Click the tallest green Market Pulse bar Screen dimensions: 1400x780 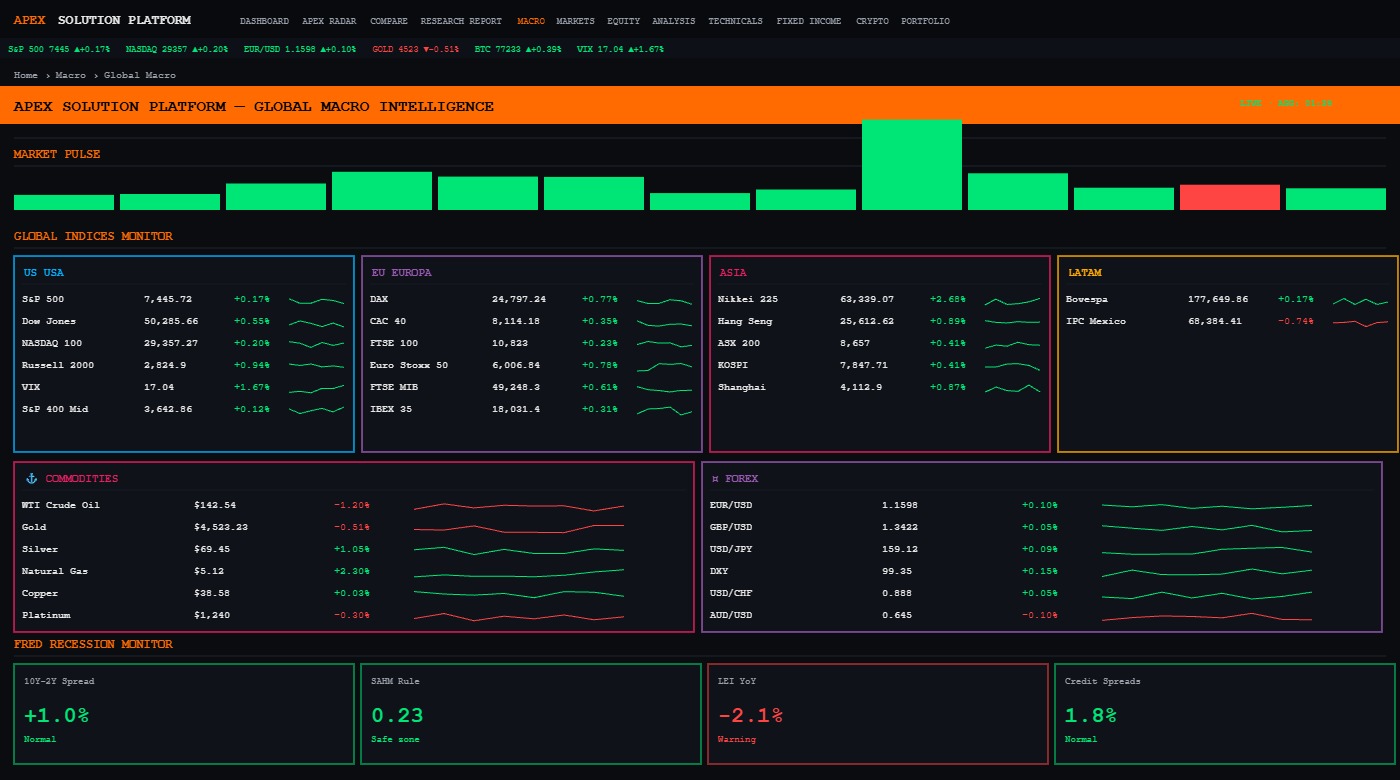[912, 165]
